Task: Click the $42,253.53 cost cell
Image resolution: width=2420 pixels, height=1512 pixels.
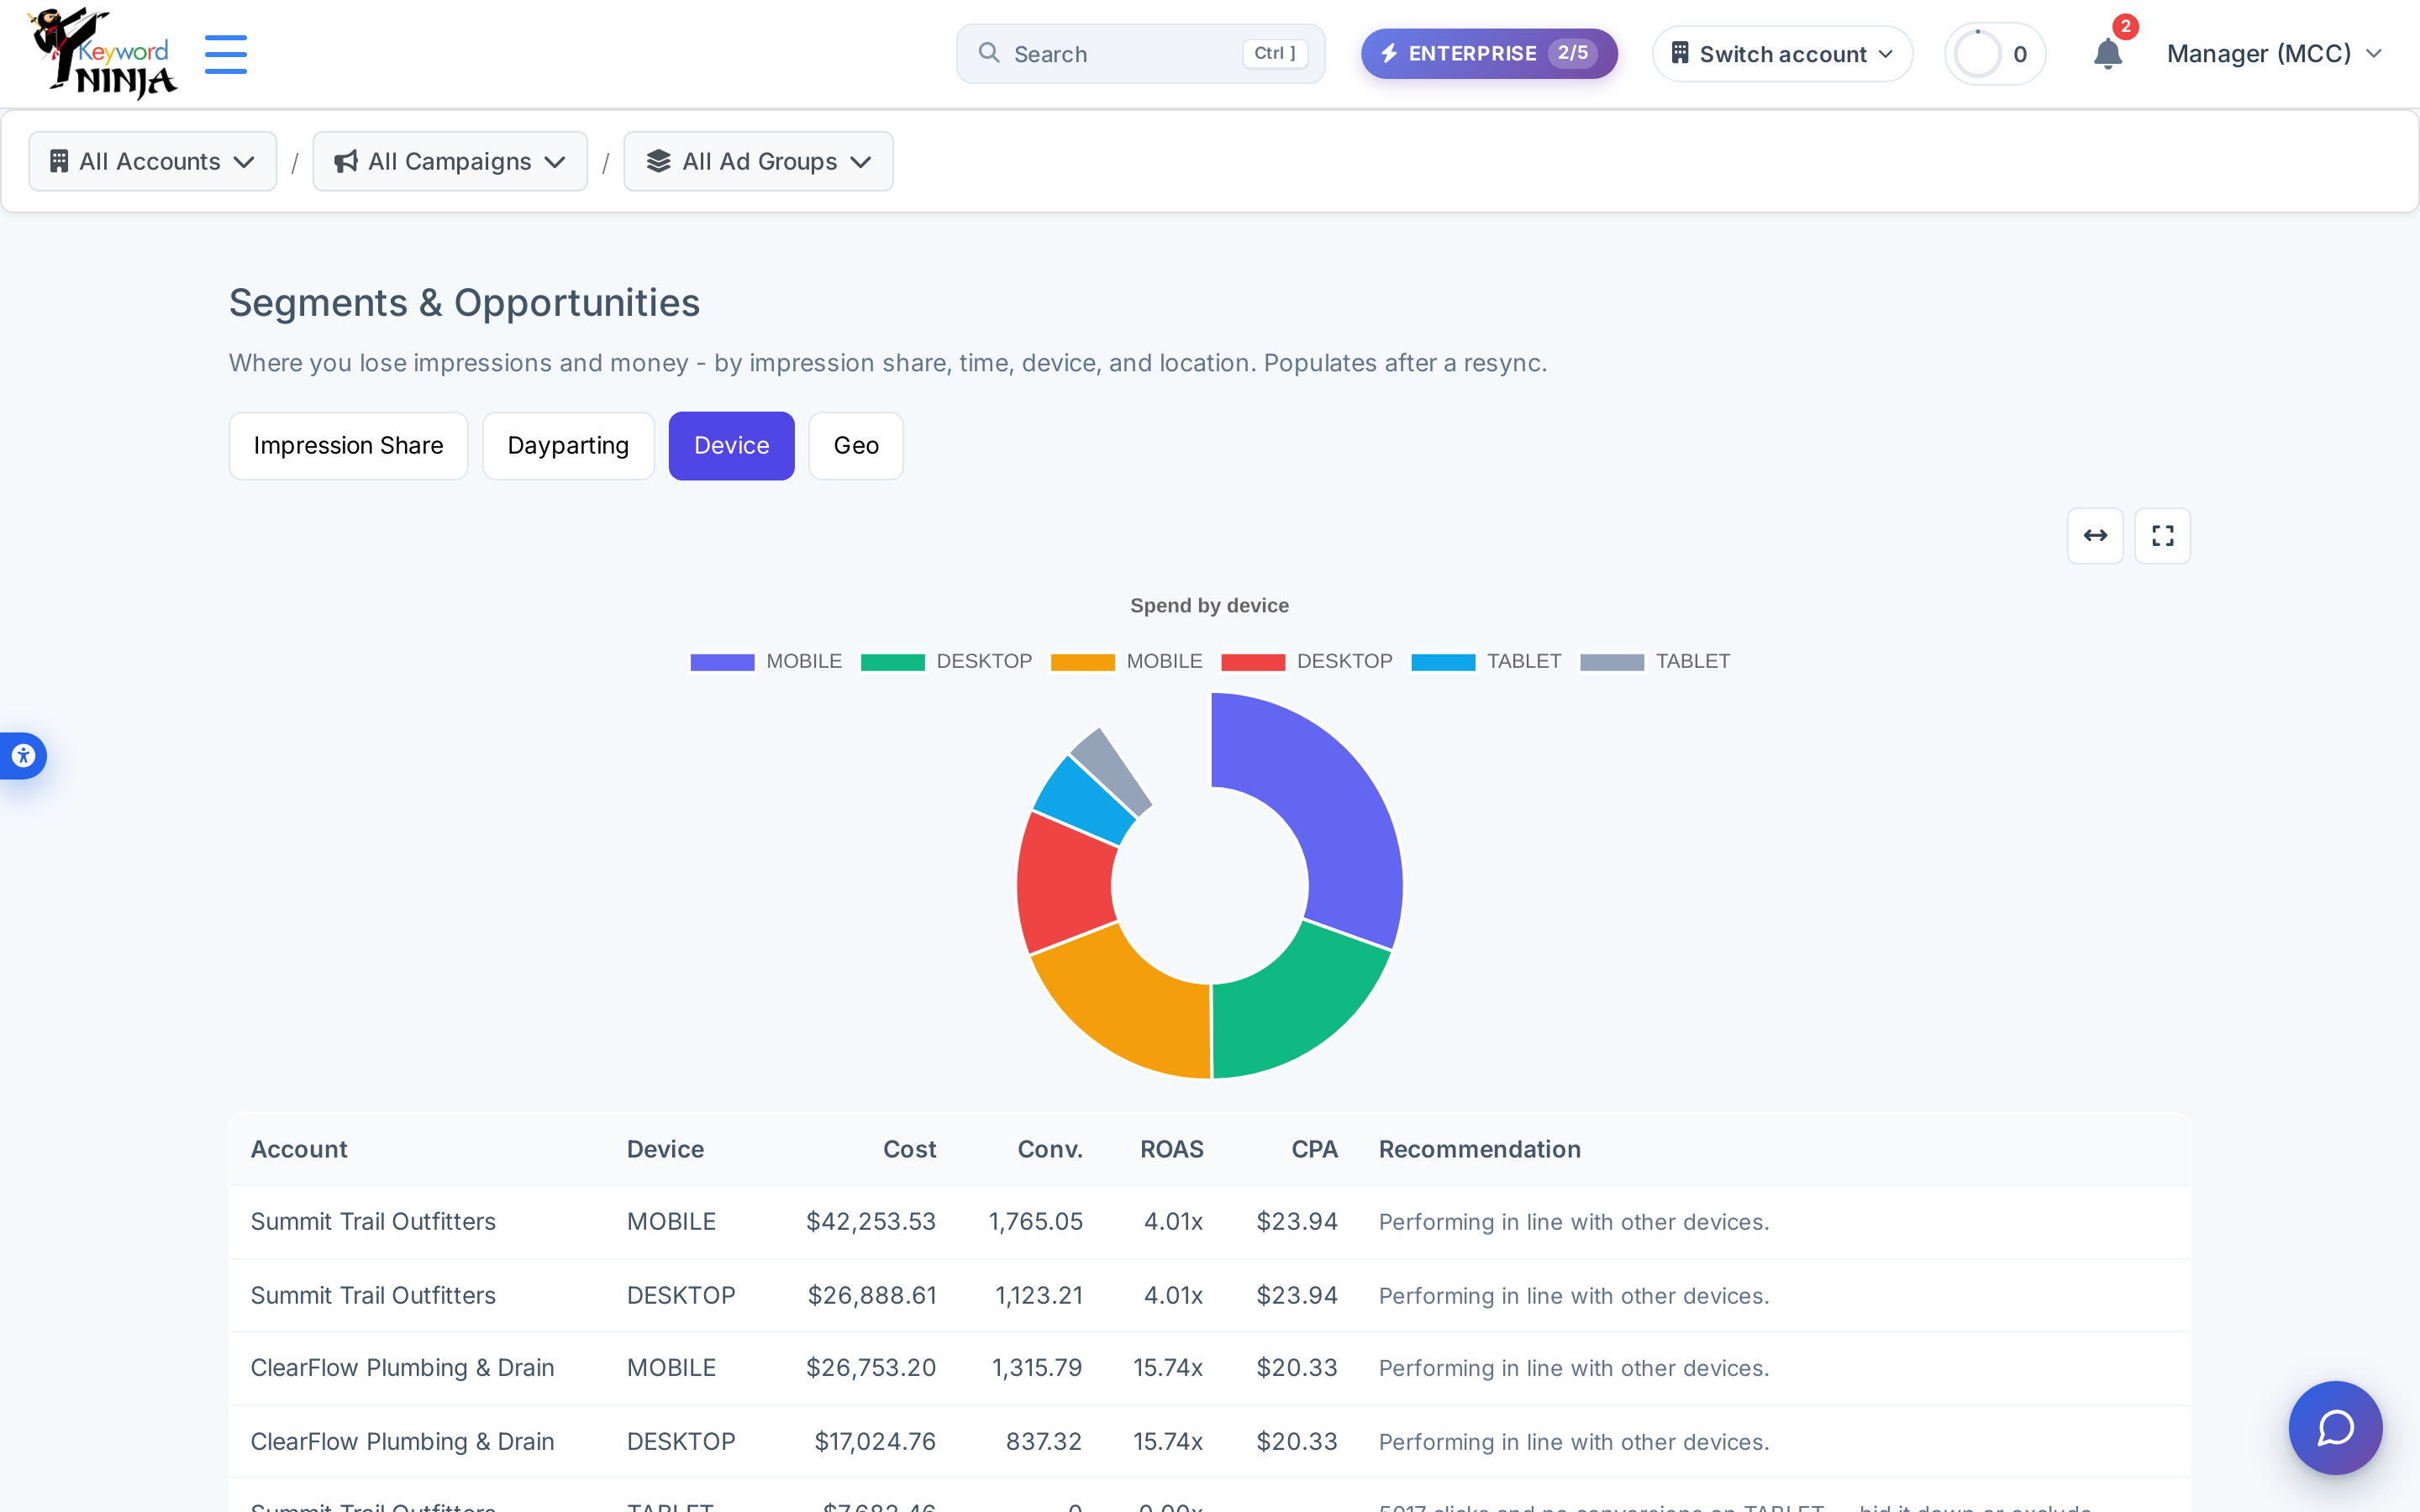Action: [871, 1222]
